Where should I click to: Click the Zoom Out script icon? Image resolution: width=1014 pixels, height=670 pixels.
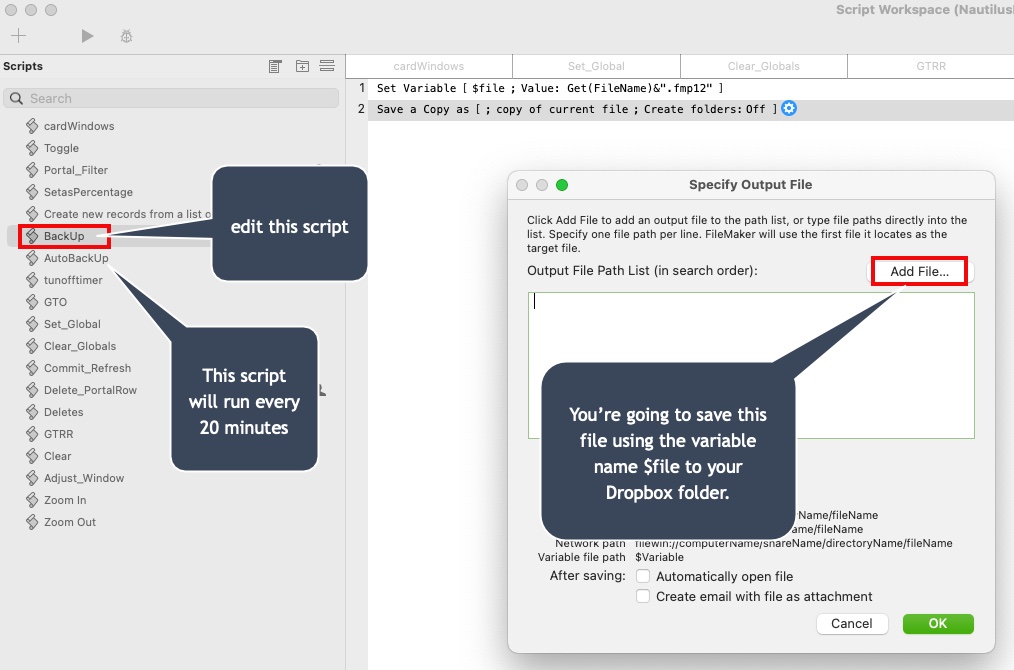coord(32,522)
